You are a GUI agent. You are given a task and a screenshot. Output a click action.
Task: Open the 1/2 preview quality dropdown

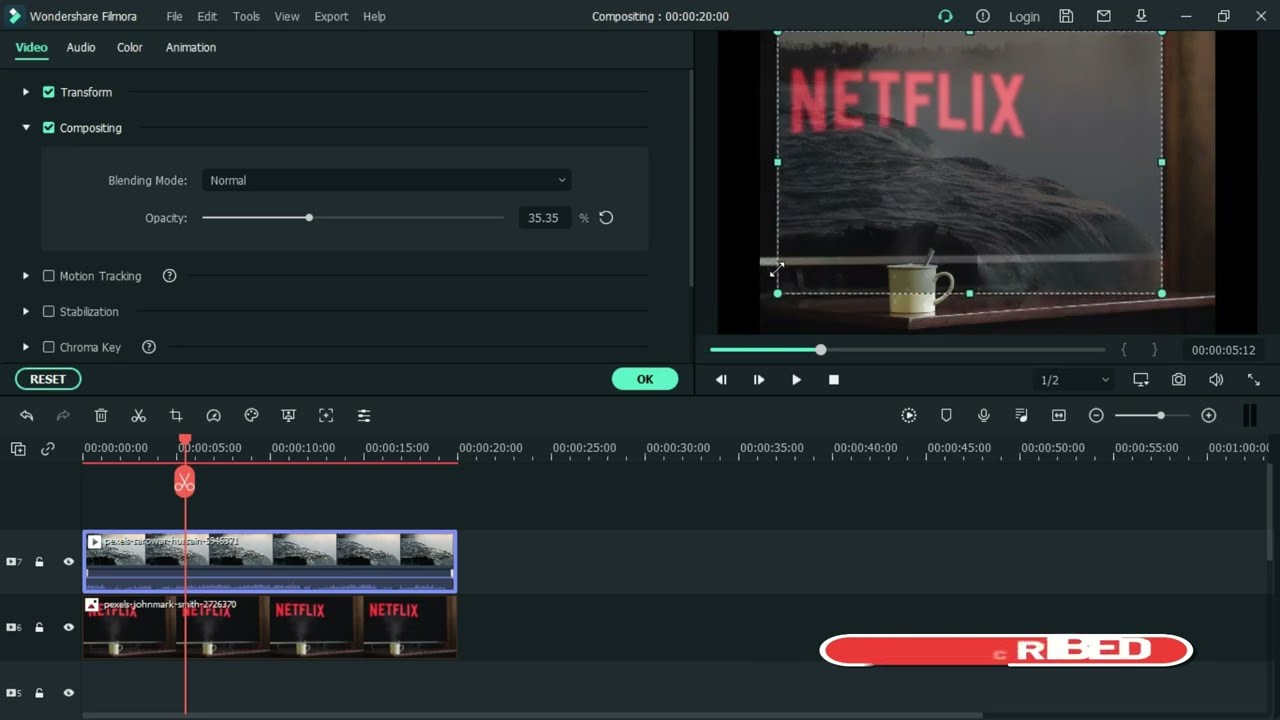(x=1074, y=380)
